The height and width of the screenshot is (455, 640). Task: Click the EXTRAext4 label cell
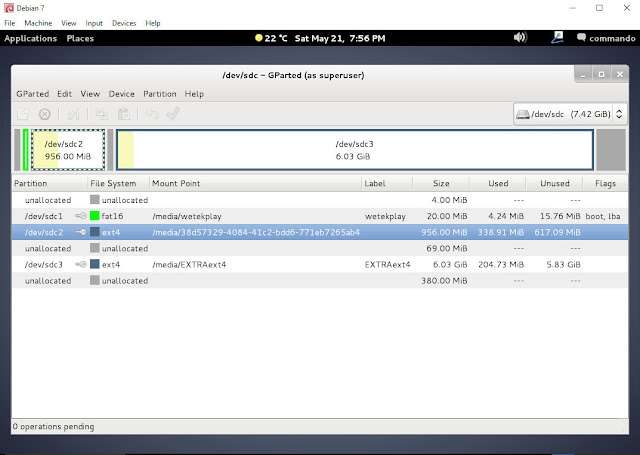[x=387, y=264]
